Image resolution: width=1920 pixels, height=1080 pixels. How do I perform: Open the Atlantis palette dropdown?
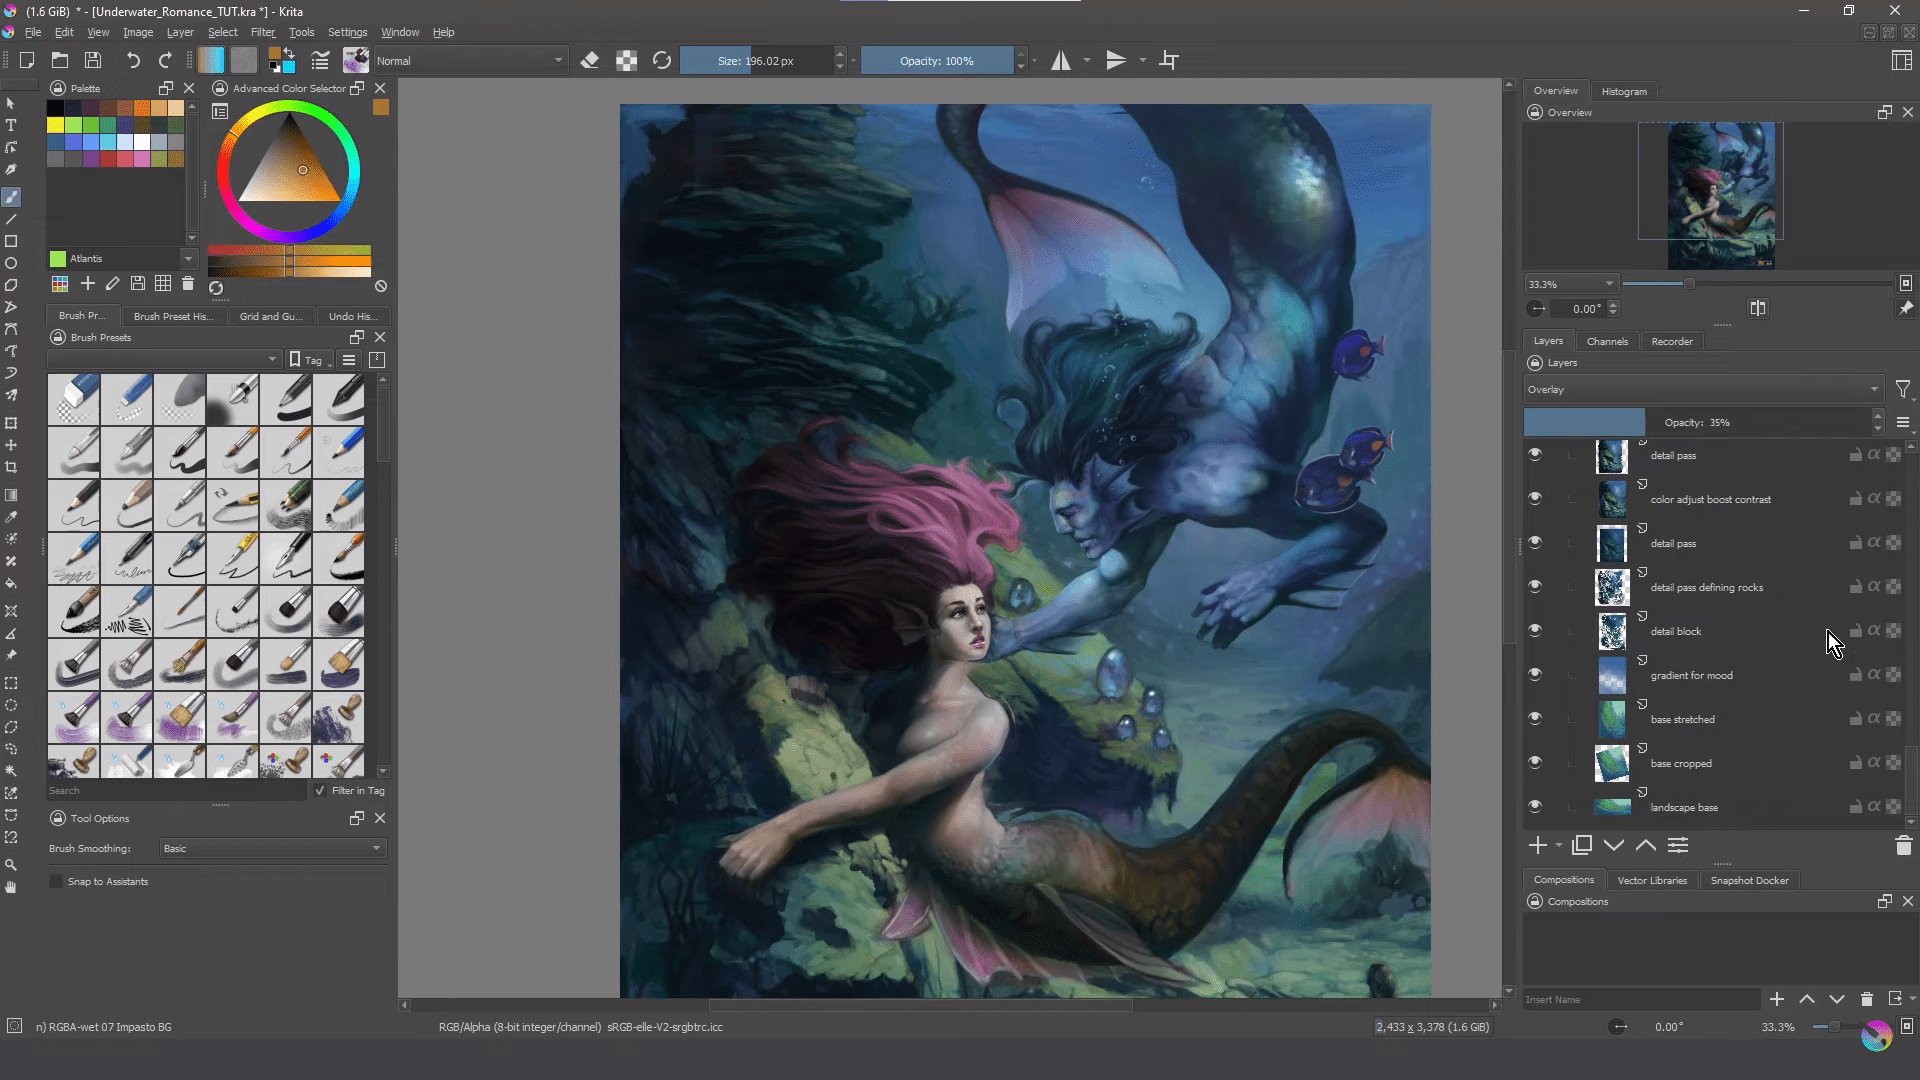click(x=187, y=258)
